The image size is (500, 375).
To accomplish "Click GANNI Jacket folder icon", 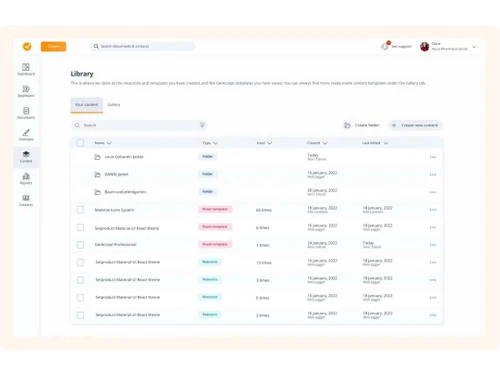I will 97,174.
